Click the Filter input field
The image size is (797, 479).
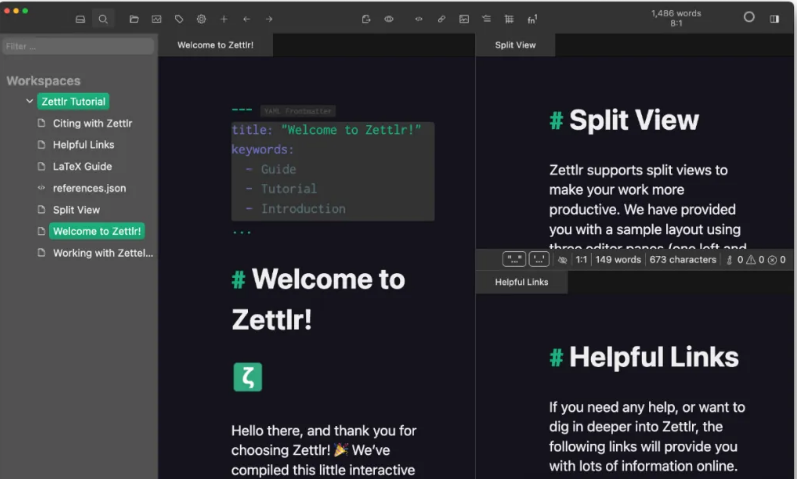78,46
